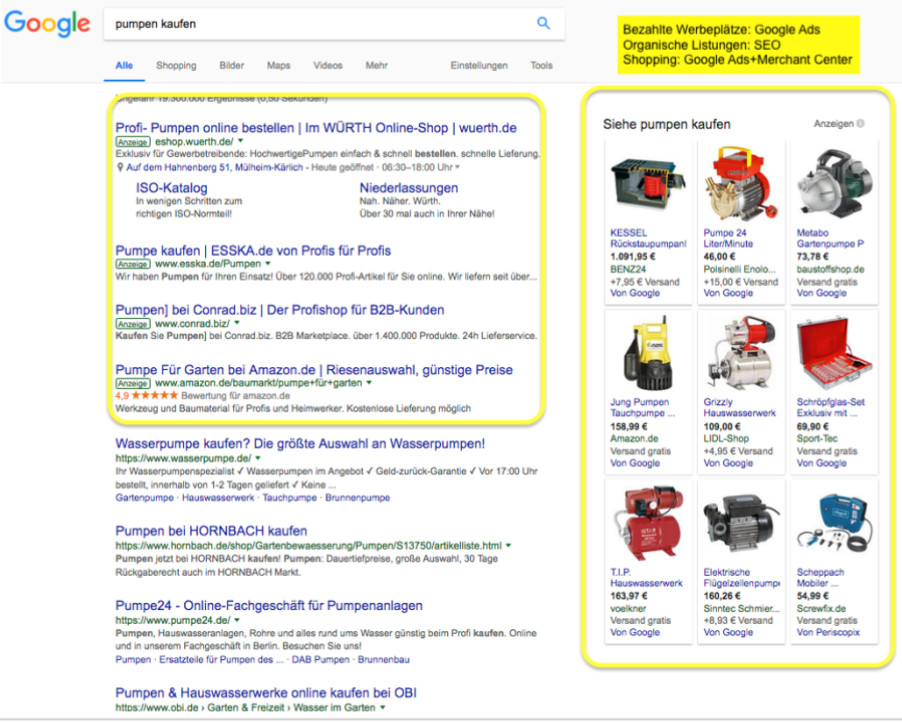Click the Grizzly Hauswasserwerk product image

coord(741,353)
